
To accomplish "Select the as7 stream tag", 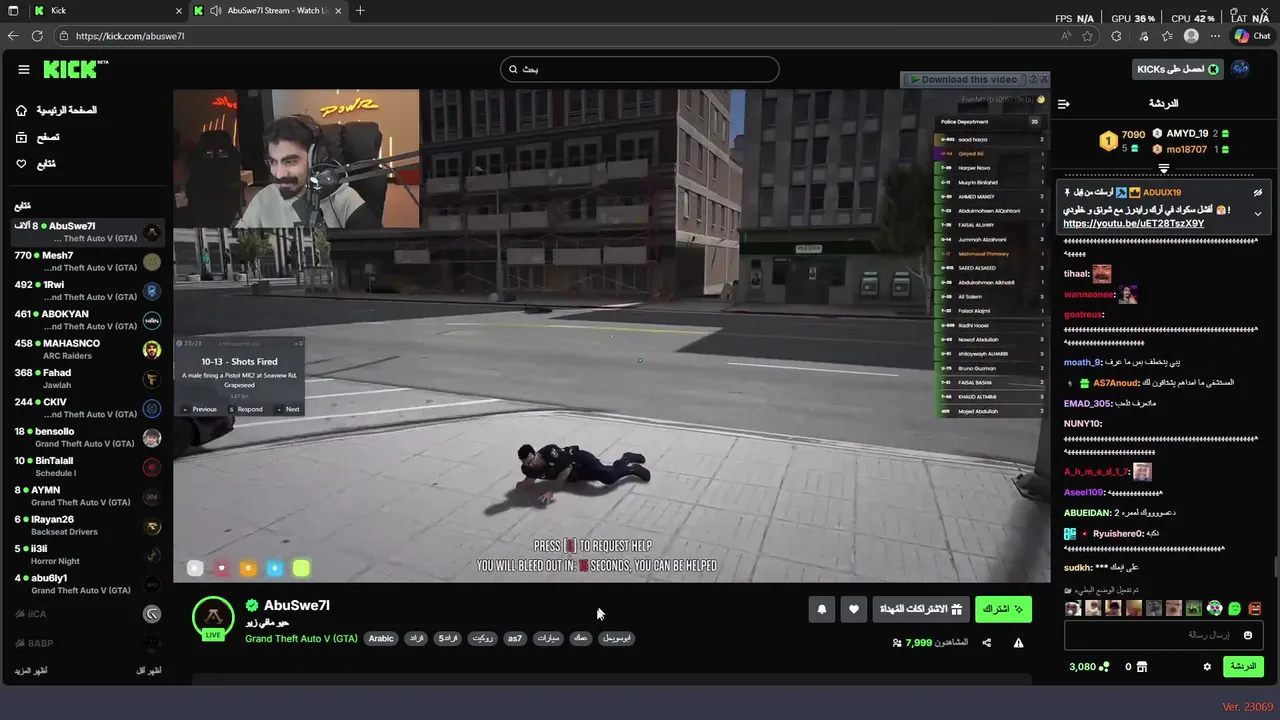I will click(x=514, y=638).
